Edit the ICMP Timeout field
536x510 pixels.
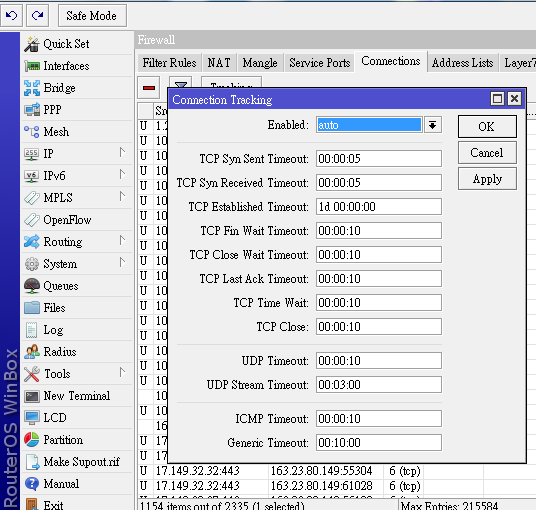coord(379,419)
